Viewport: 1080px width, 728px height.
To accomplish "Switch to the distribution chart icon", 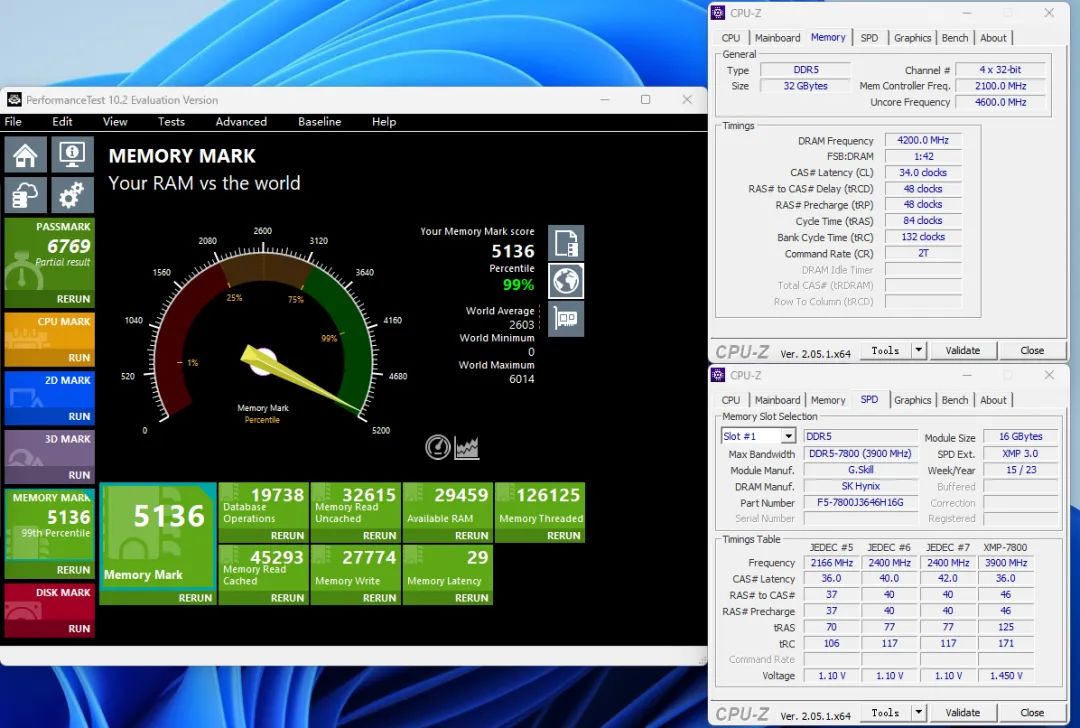I will pyautogui.click(x=467, y=447).
